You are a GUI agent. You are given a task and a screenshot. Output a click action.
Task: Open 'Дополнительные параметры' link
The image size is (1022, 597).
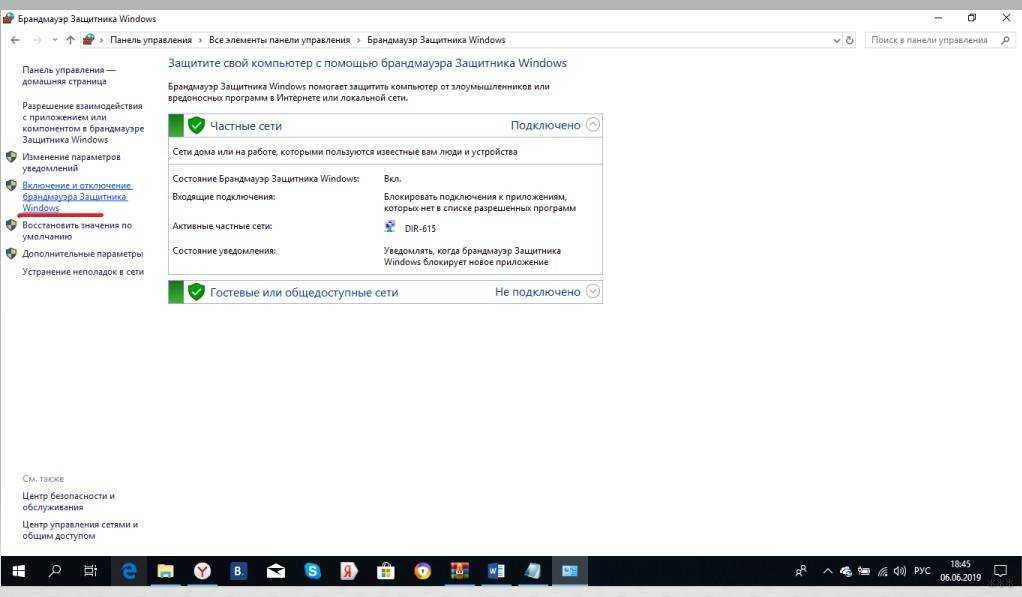83,254
